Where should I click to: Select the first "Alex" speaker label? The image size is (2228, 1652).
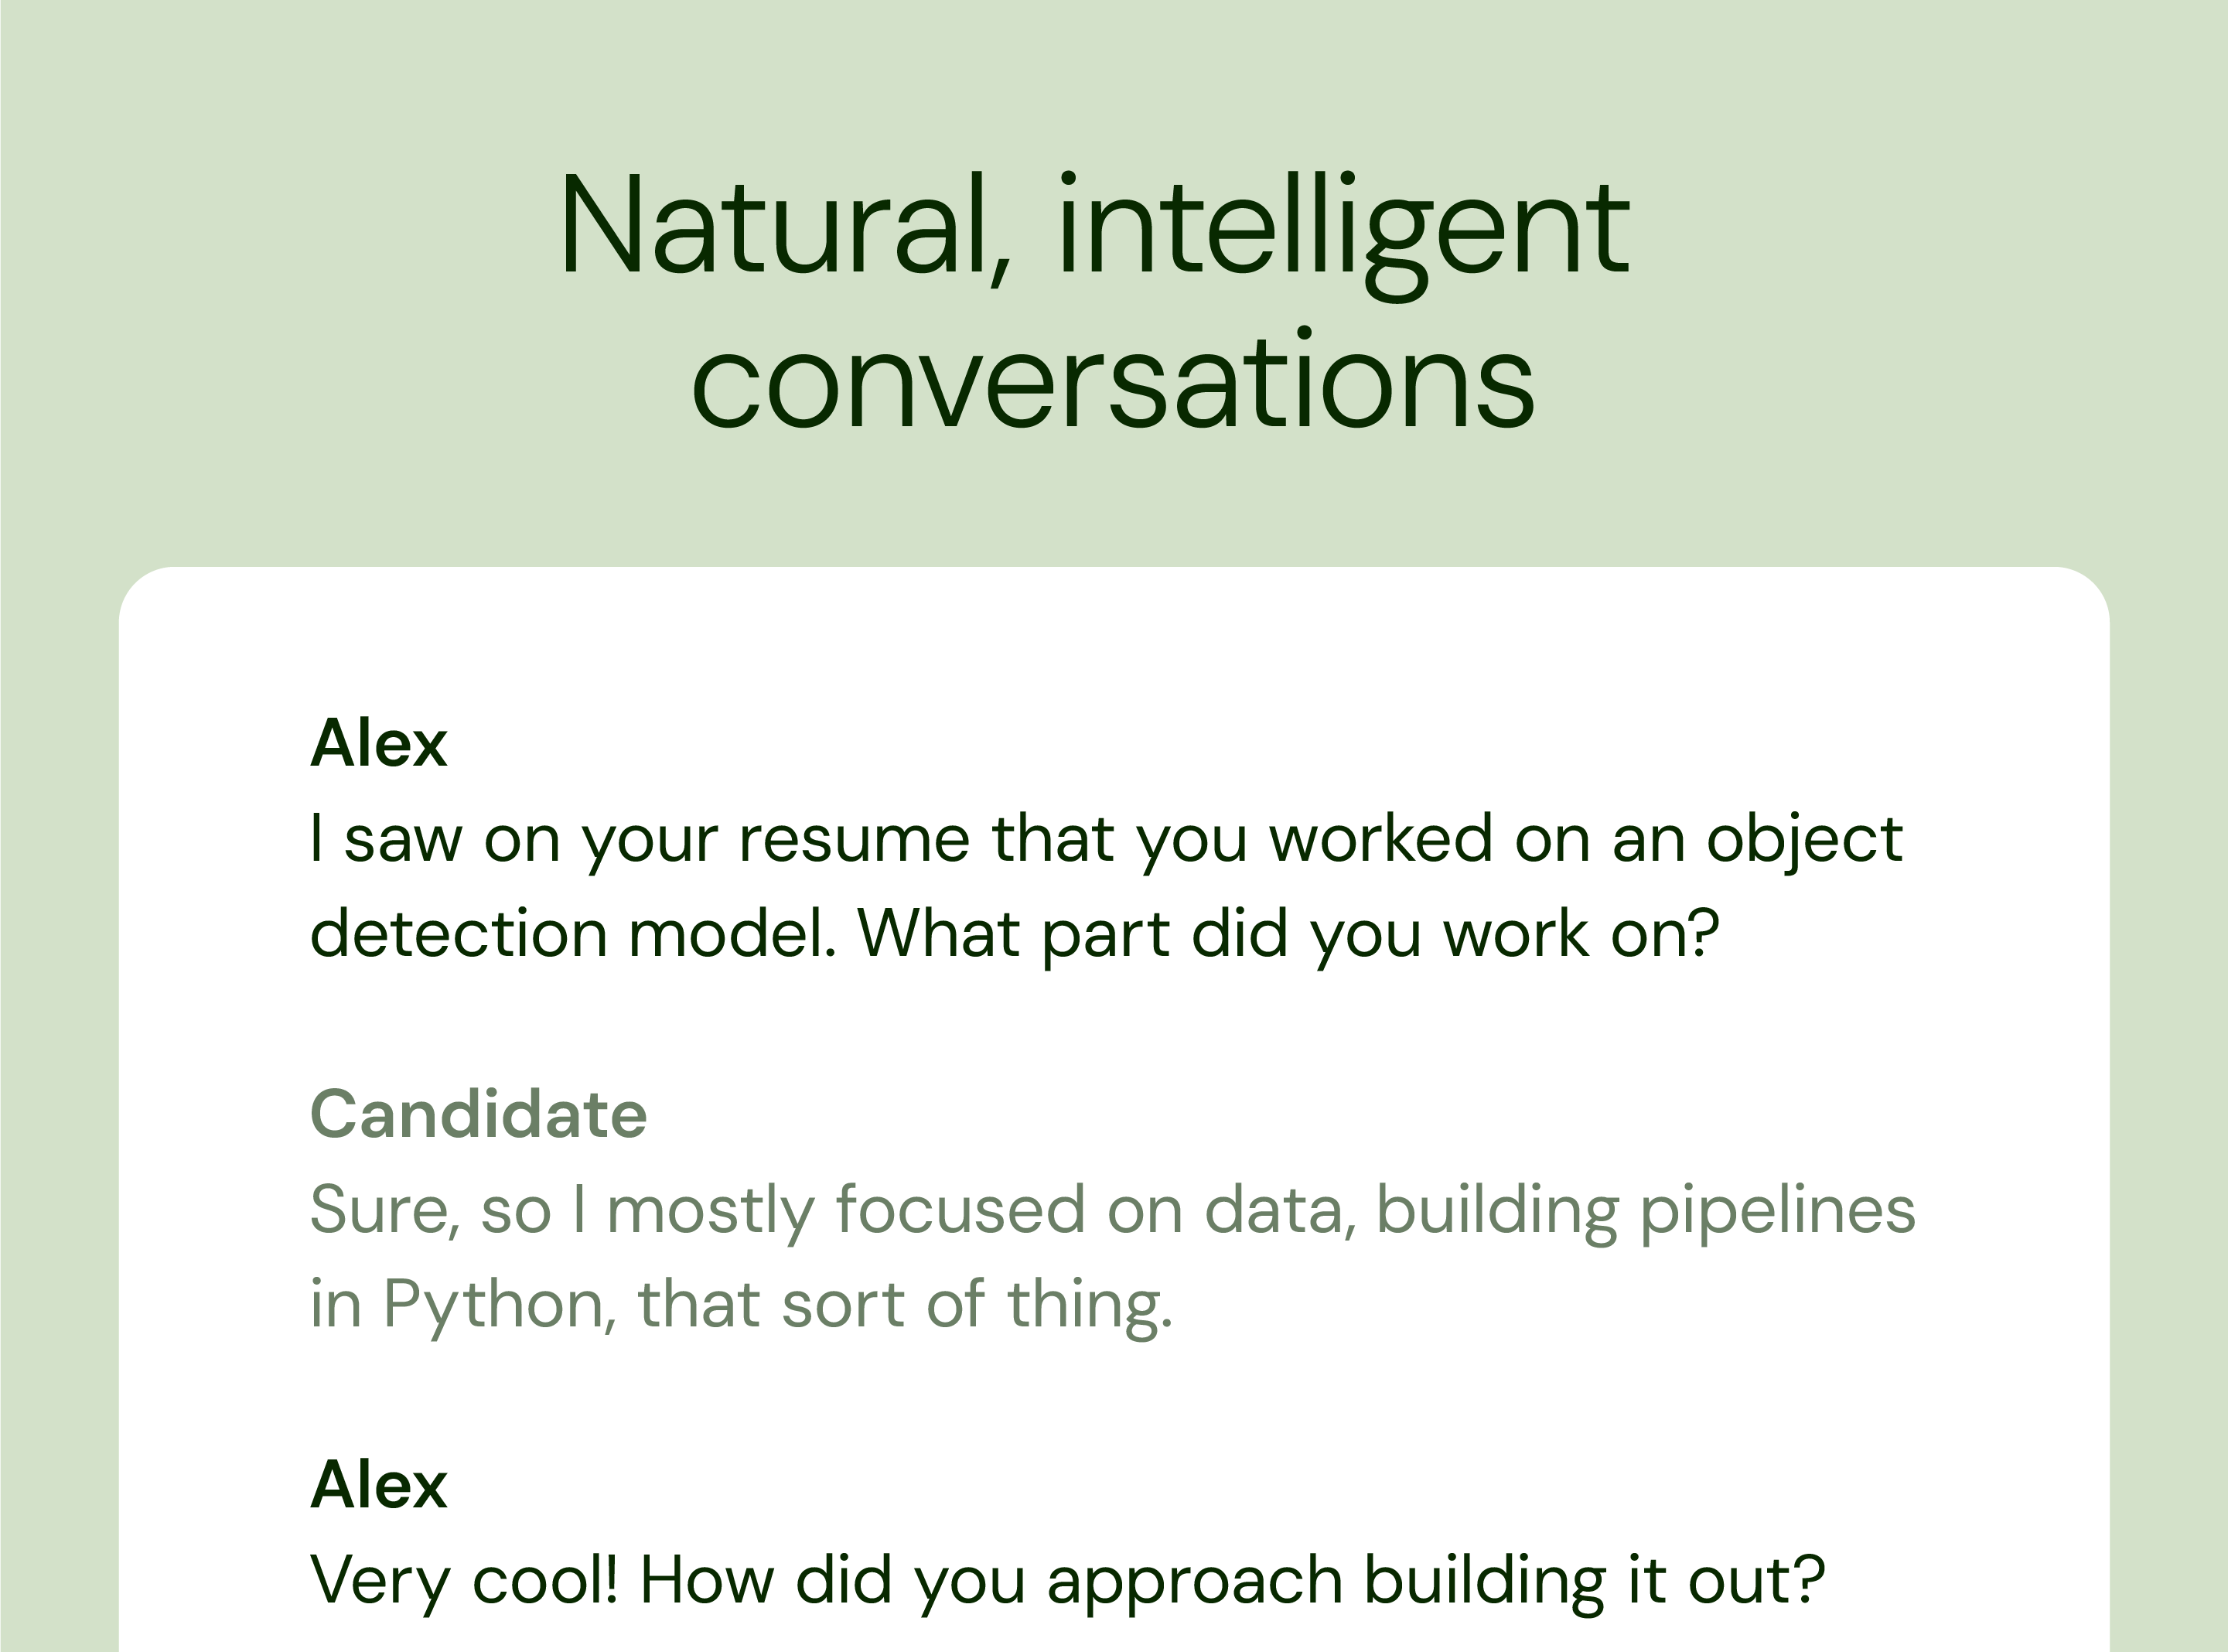coord(379,744)
